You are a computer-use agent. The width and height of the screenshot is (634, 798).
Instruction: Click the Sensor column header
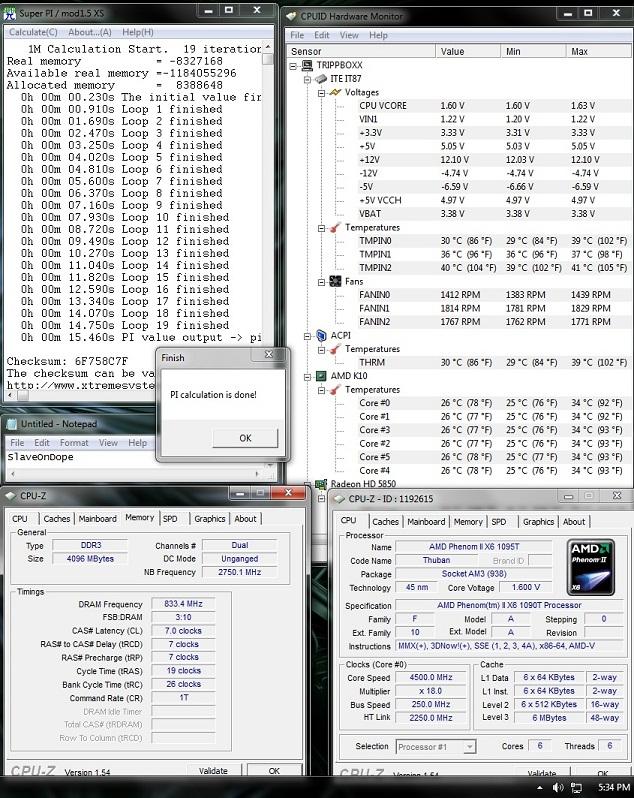361,51
